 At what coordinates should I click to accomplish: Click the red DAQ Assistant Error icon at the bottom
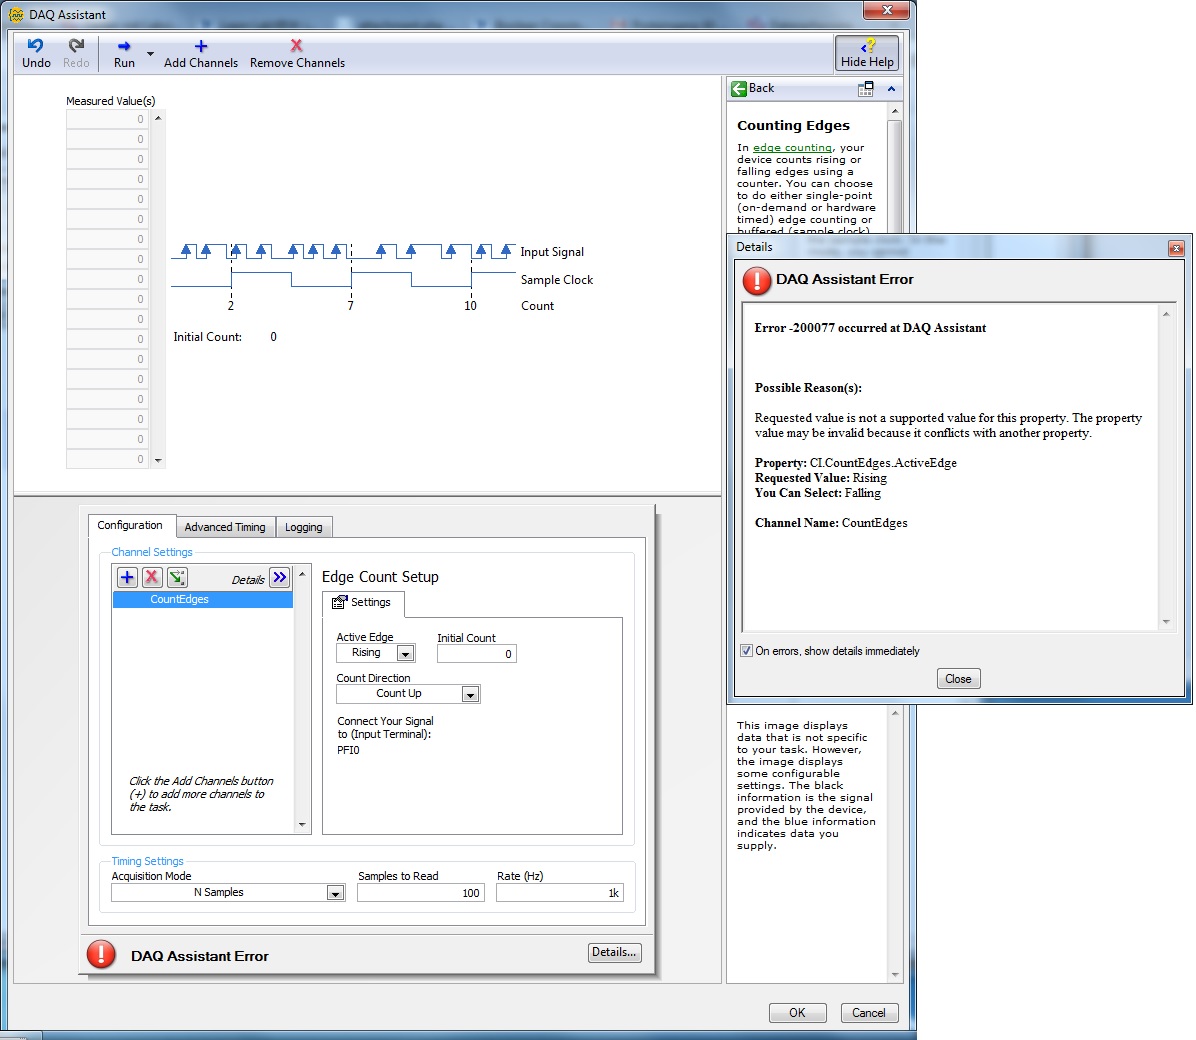click(x=101, y=955)
